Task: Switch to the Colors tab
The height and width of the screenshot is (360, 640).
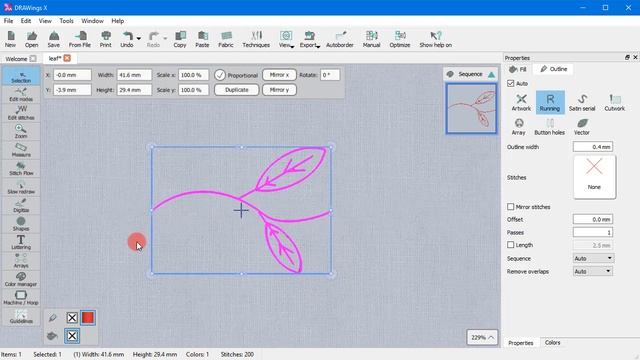Action: click(552, 343)
